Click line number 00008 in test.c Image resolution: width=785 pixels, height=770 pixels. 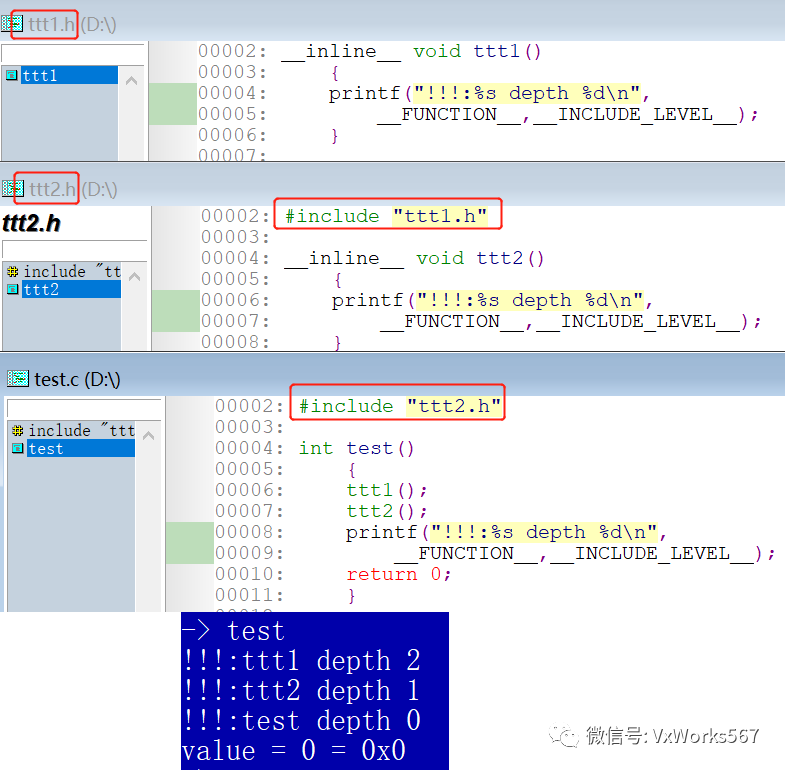click(249, 532)
